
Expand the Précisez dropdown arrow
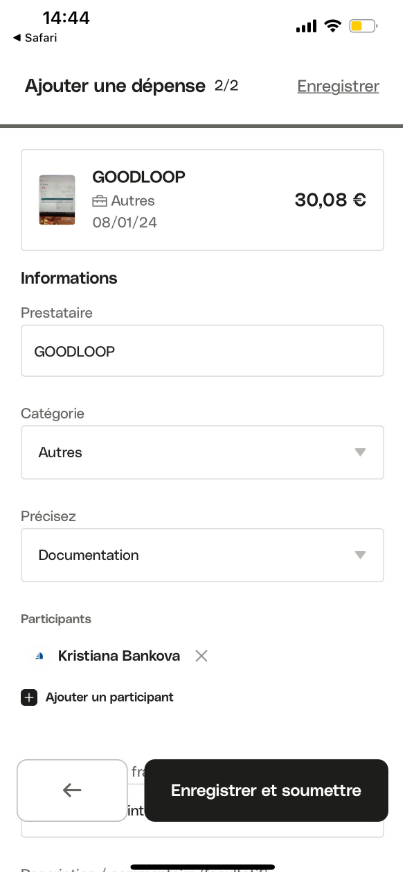pos(360,555)
